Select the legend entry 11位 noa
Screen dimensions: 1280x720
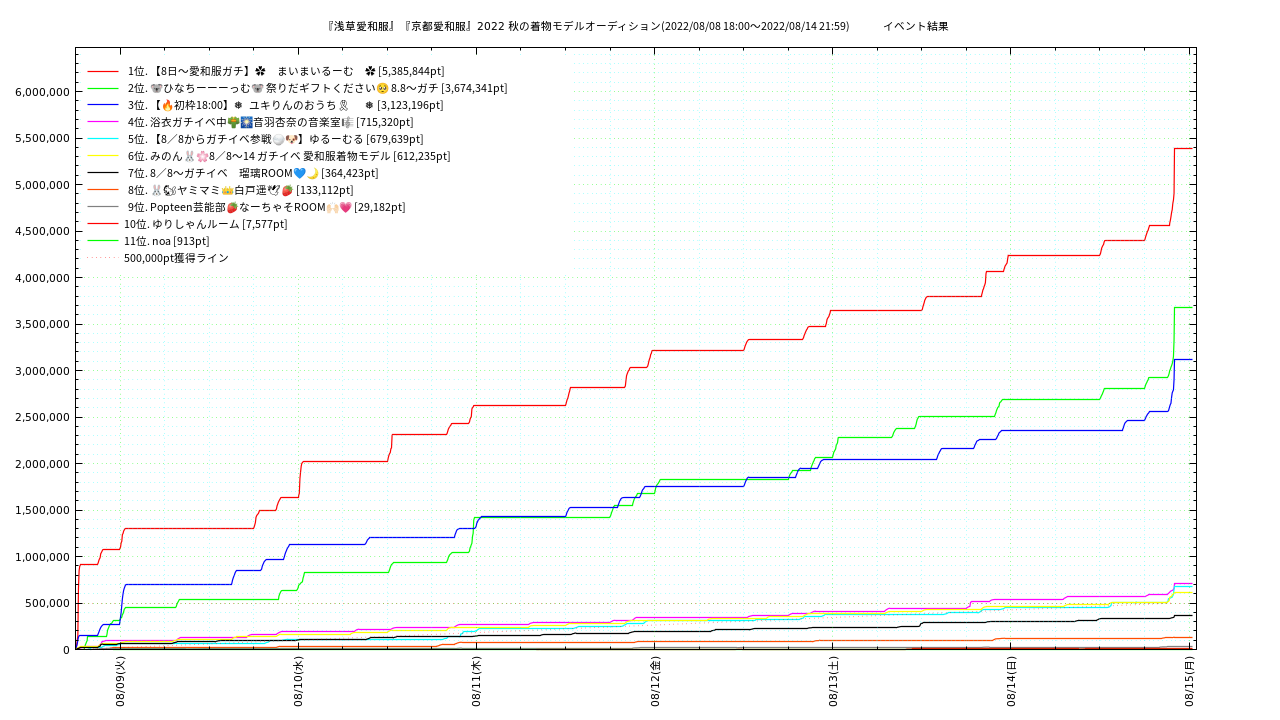coord(166,241)
